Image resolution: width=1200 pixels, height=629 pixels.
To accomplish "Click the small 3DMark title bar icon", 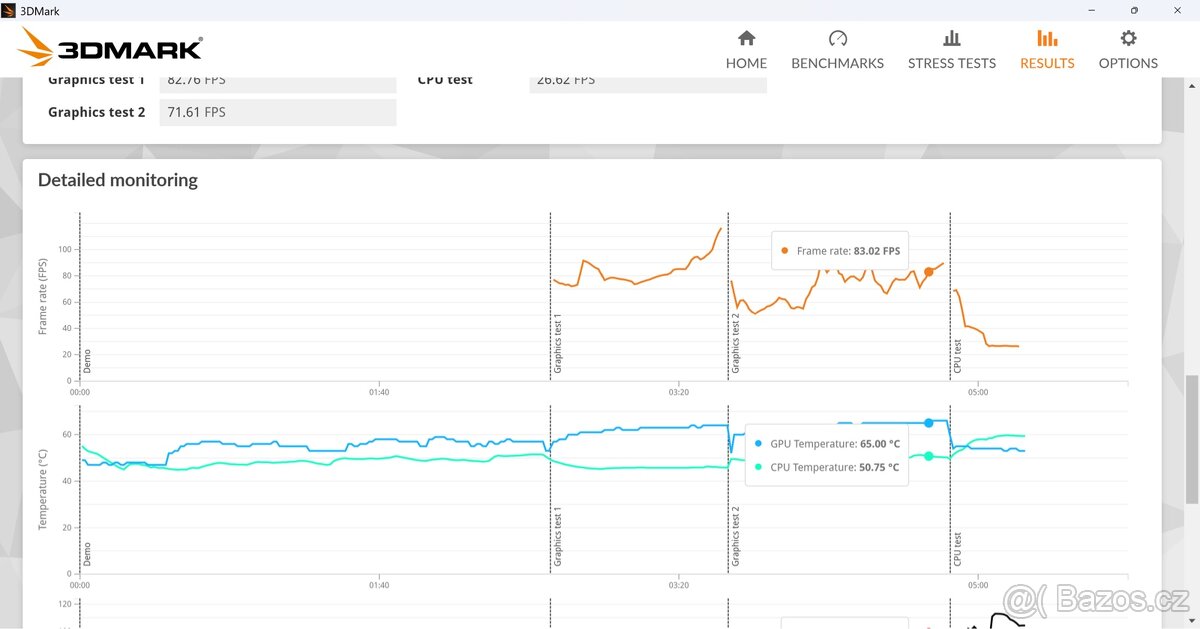I will (x=9, y=10).
